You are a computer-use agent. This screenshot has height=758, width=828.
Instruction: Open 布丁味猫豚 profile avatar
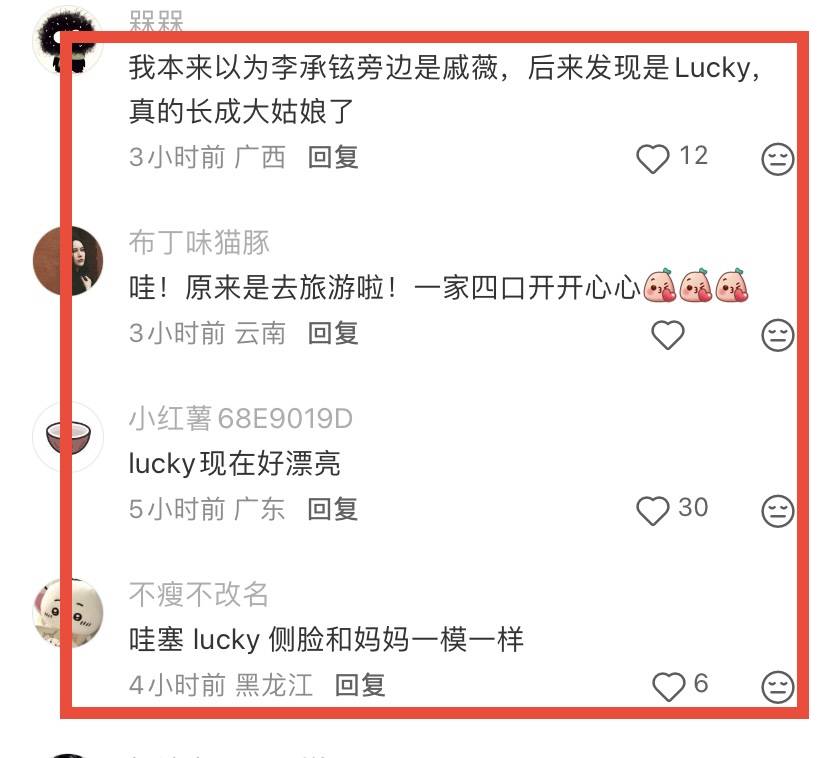(x=68, y=261)
